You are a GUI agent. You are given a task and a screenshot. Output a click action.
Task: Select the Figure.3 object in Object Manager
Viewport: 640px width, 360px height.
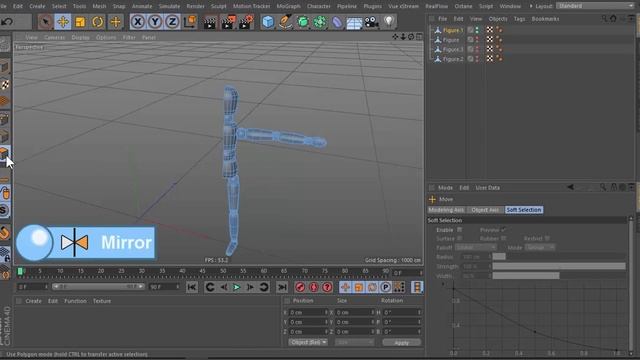coord(453,49)
